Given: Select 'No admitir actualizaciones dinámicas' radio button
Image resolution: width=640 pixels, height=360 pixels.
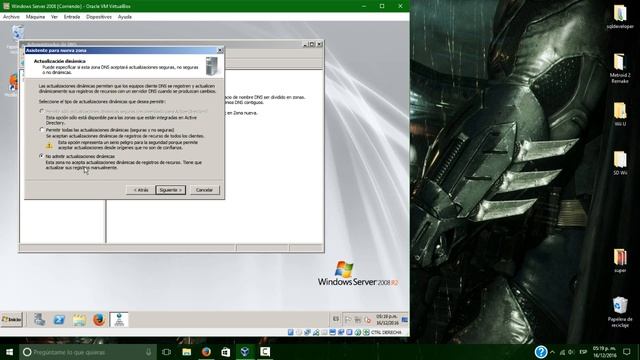Looking at the screenshot, I should pos(42,156).
